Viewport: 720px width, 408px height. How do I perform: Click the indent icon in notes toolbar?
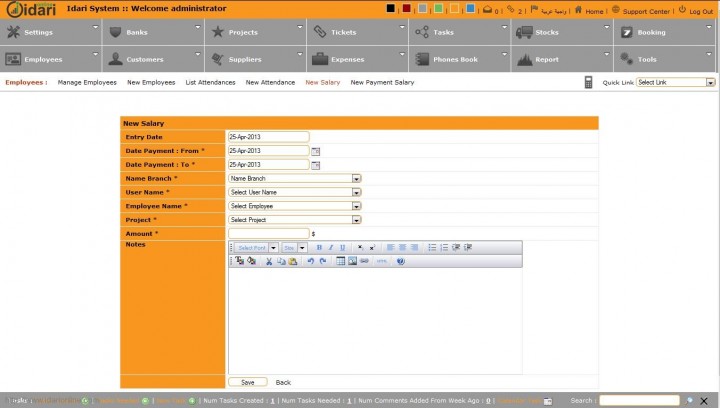pyautogui.click(x=468, y=247)
